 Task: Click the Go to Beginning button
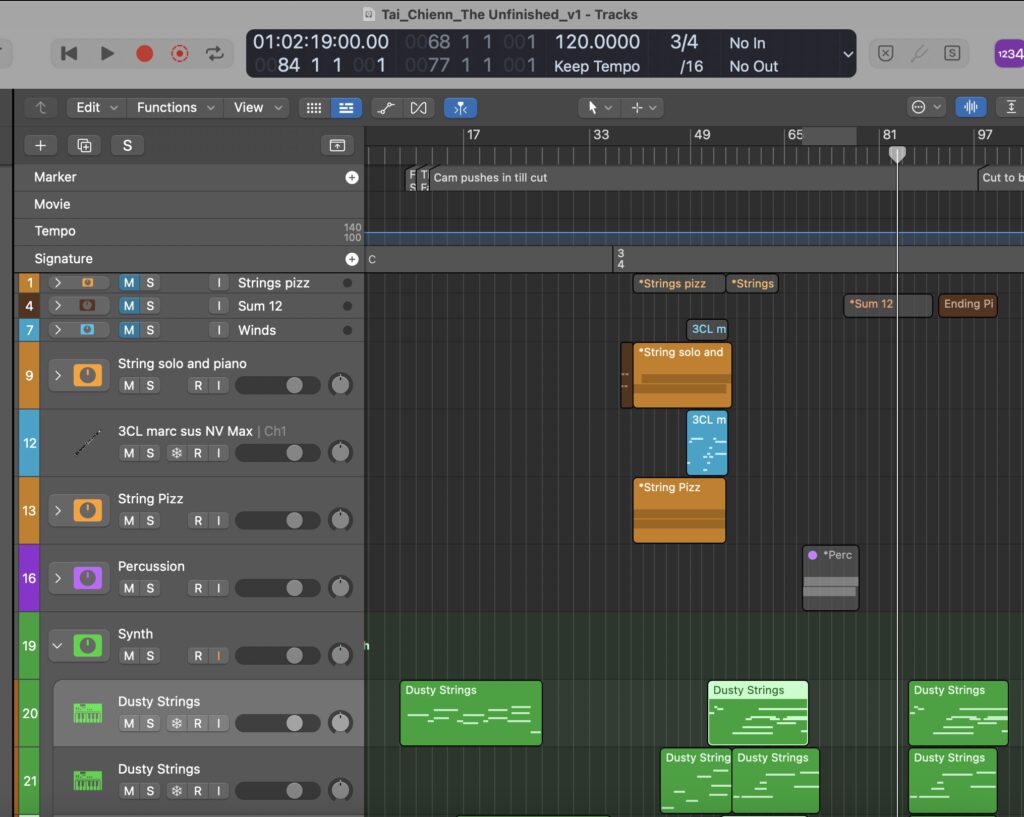[x=69, y=54]
